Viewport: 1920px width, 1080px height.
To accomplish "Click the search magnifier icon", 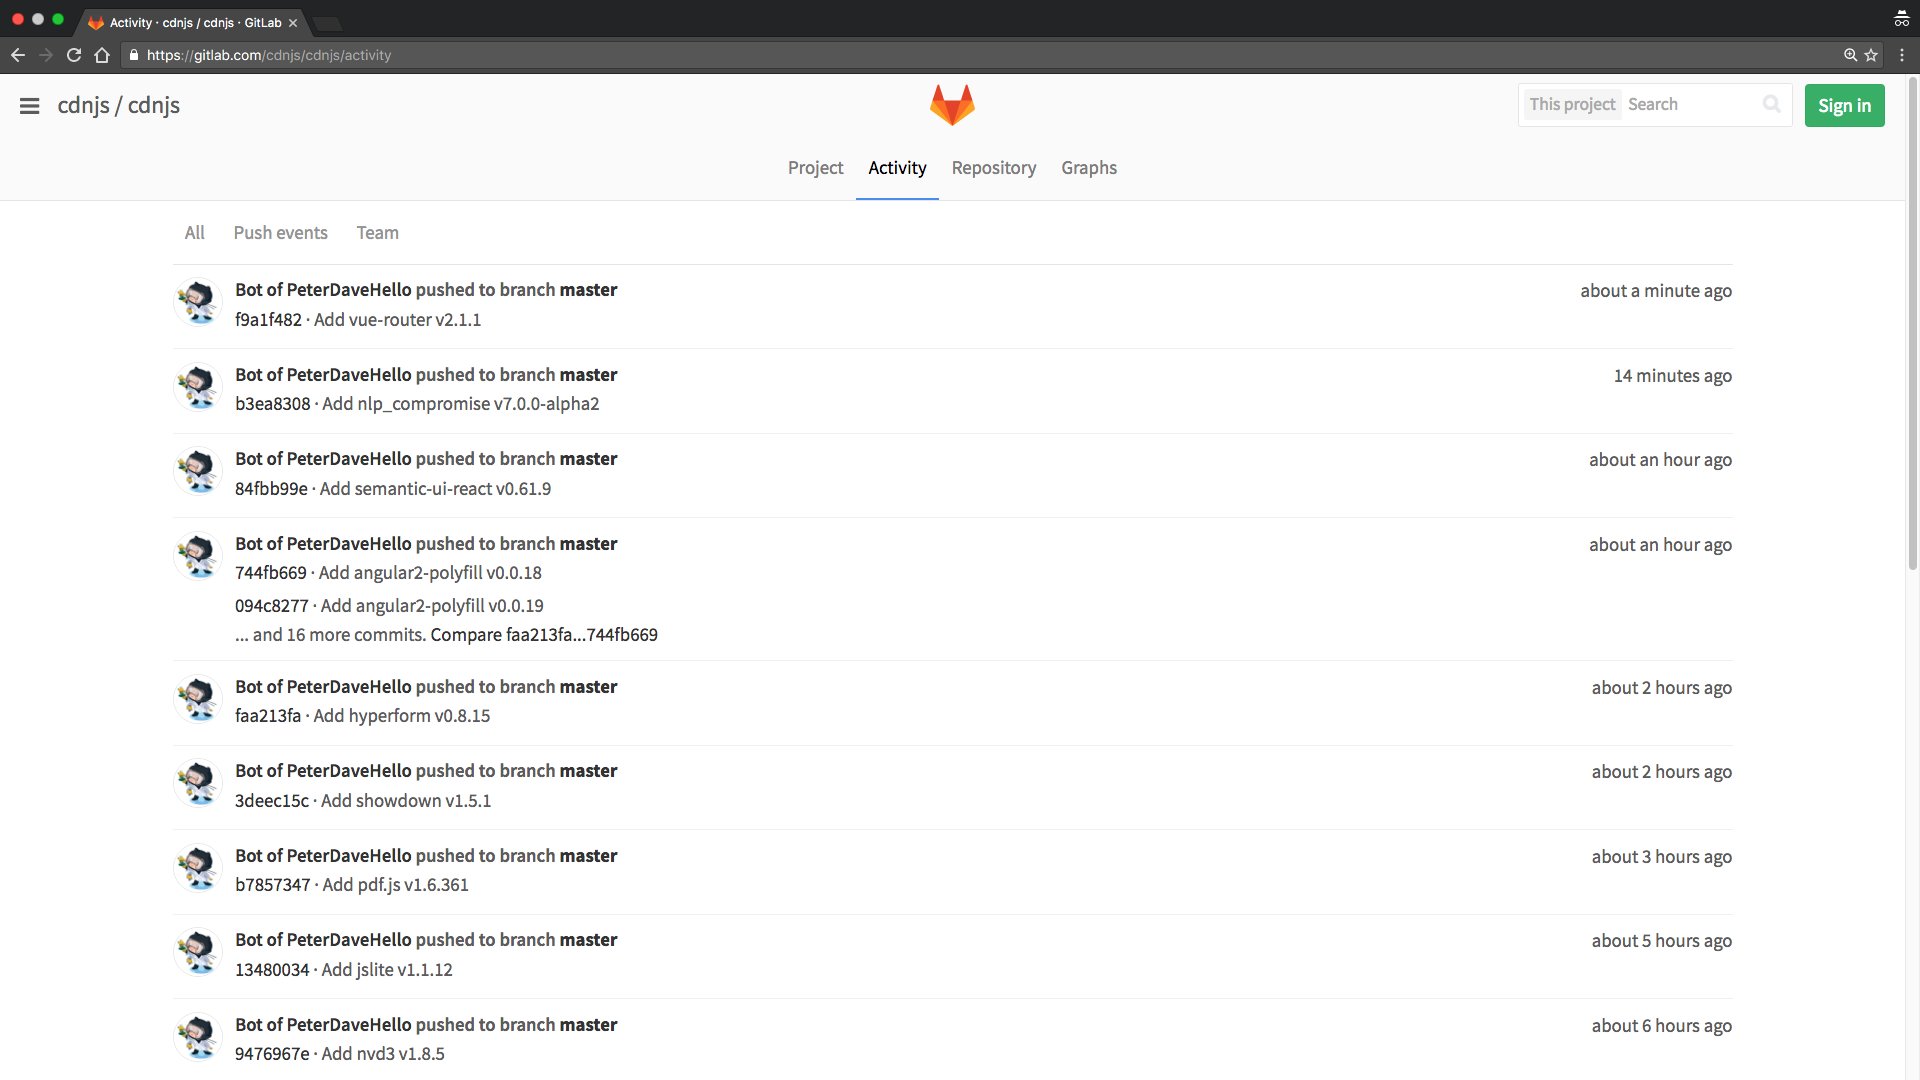I will (x=1771, y=104).
